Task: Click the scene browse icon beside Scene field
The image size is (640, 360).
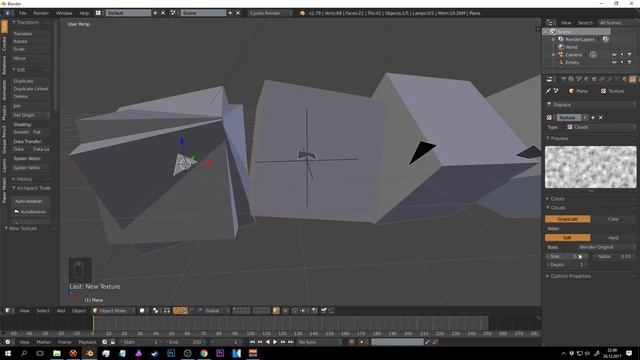Action: [x=173, y=13]
